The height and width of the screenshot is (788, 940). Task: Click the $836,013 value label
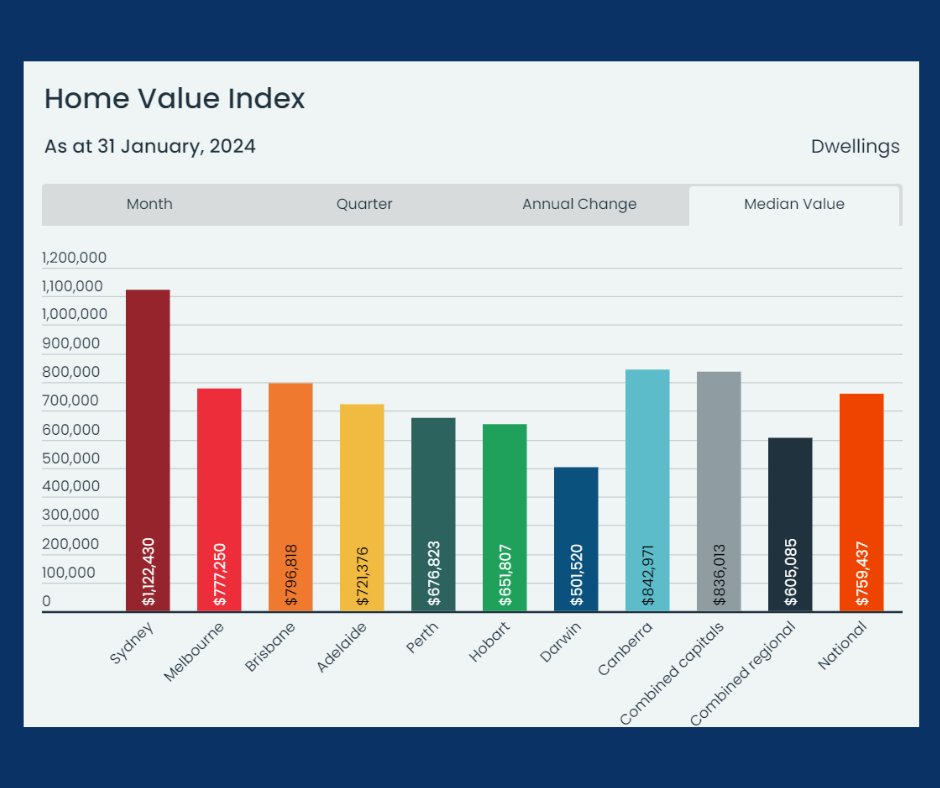(719, 575)
